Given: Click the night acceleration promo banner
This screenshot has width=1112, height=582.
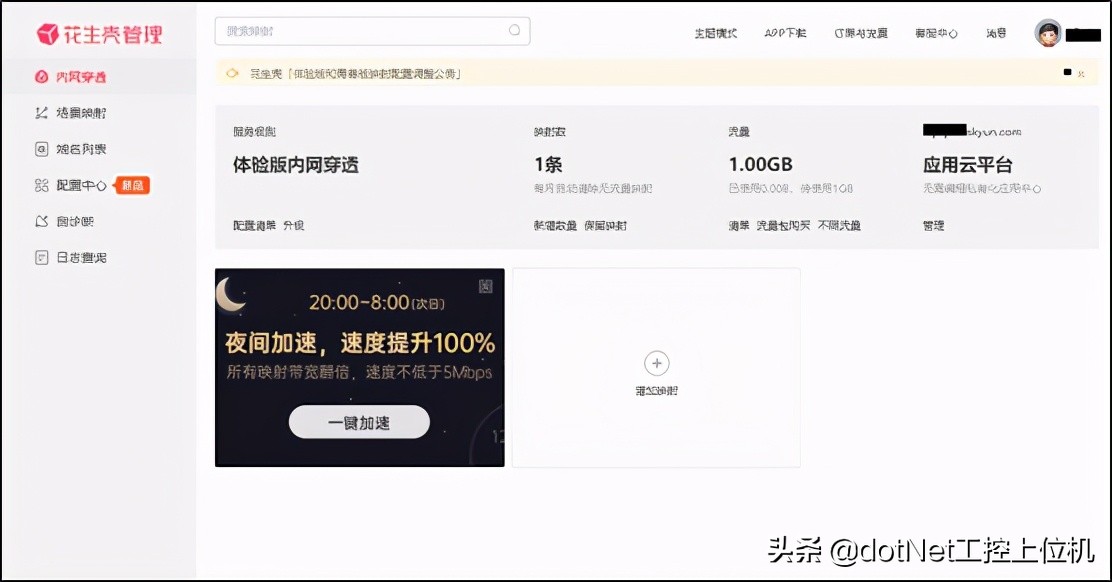Looking at the screenshot, I should [360, 330].
